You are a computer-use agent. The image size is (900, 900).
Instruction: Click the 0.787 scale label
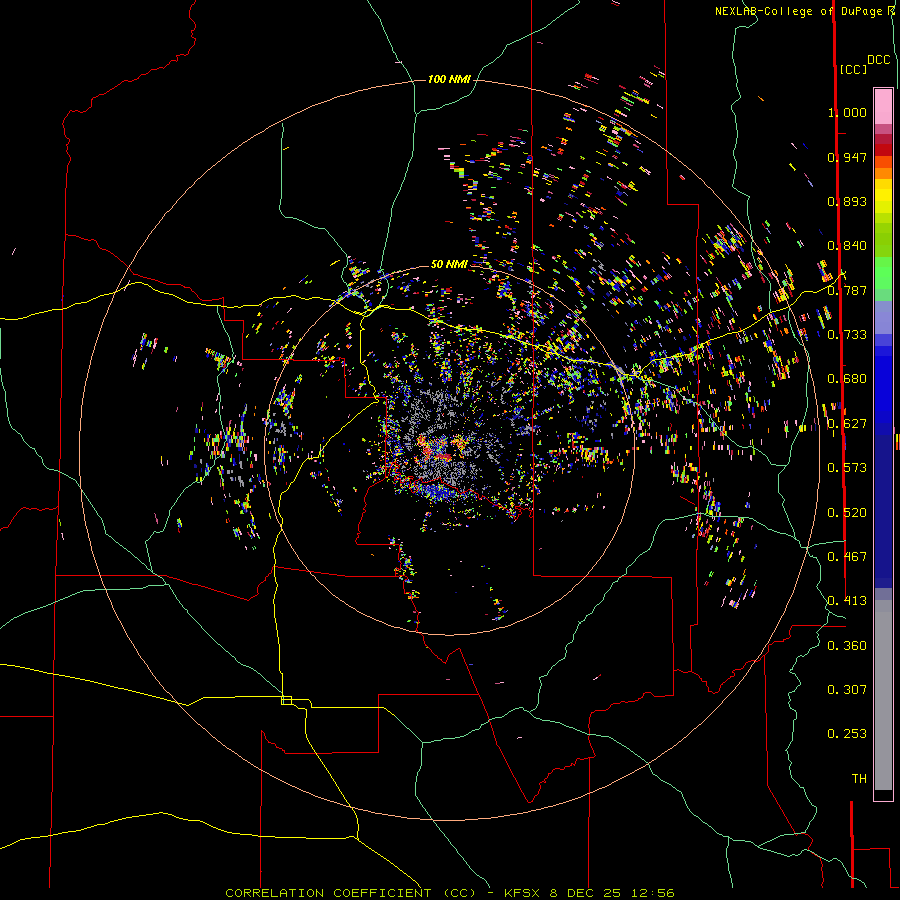click(847, 290)
